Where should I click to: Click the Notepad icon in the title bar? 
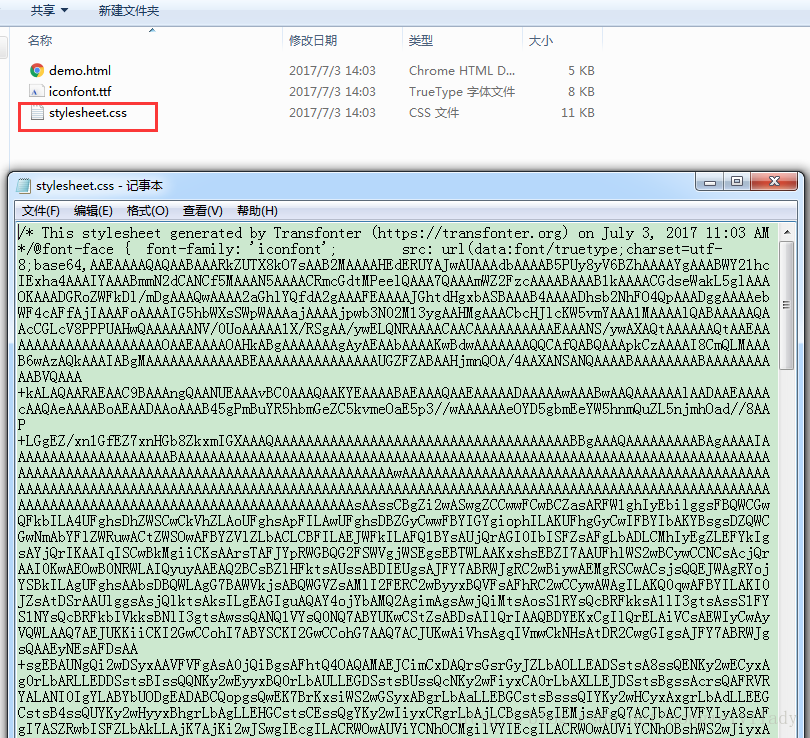[x=23, y=185]
